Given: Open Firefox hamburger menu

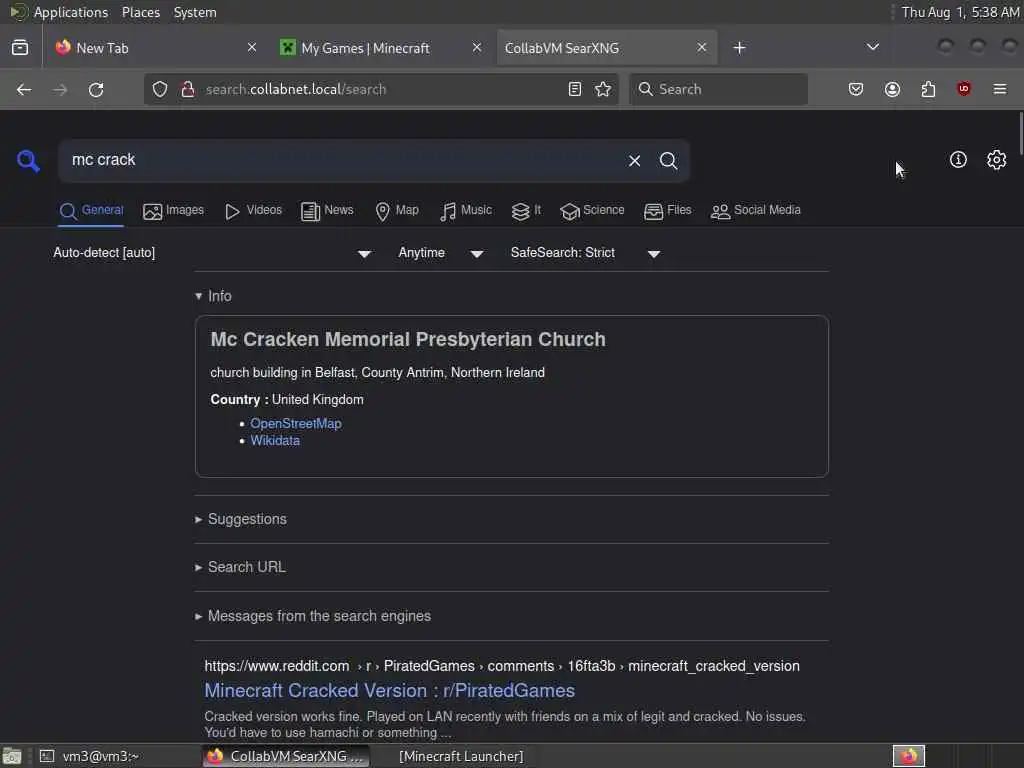Looking at the screenshot, I should [x=1000, y=89].
